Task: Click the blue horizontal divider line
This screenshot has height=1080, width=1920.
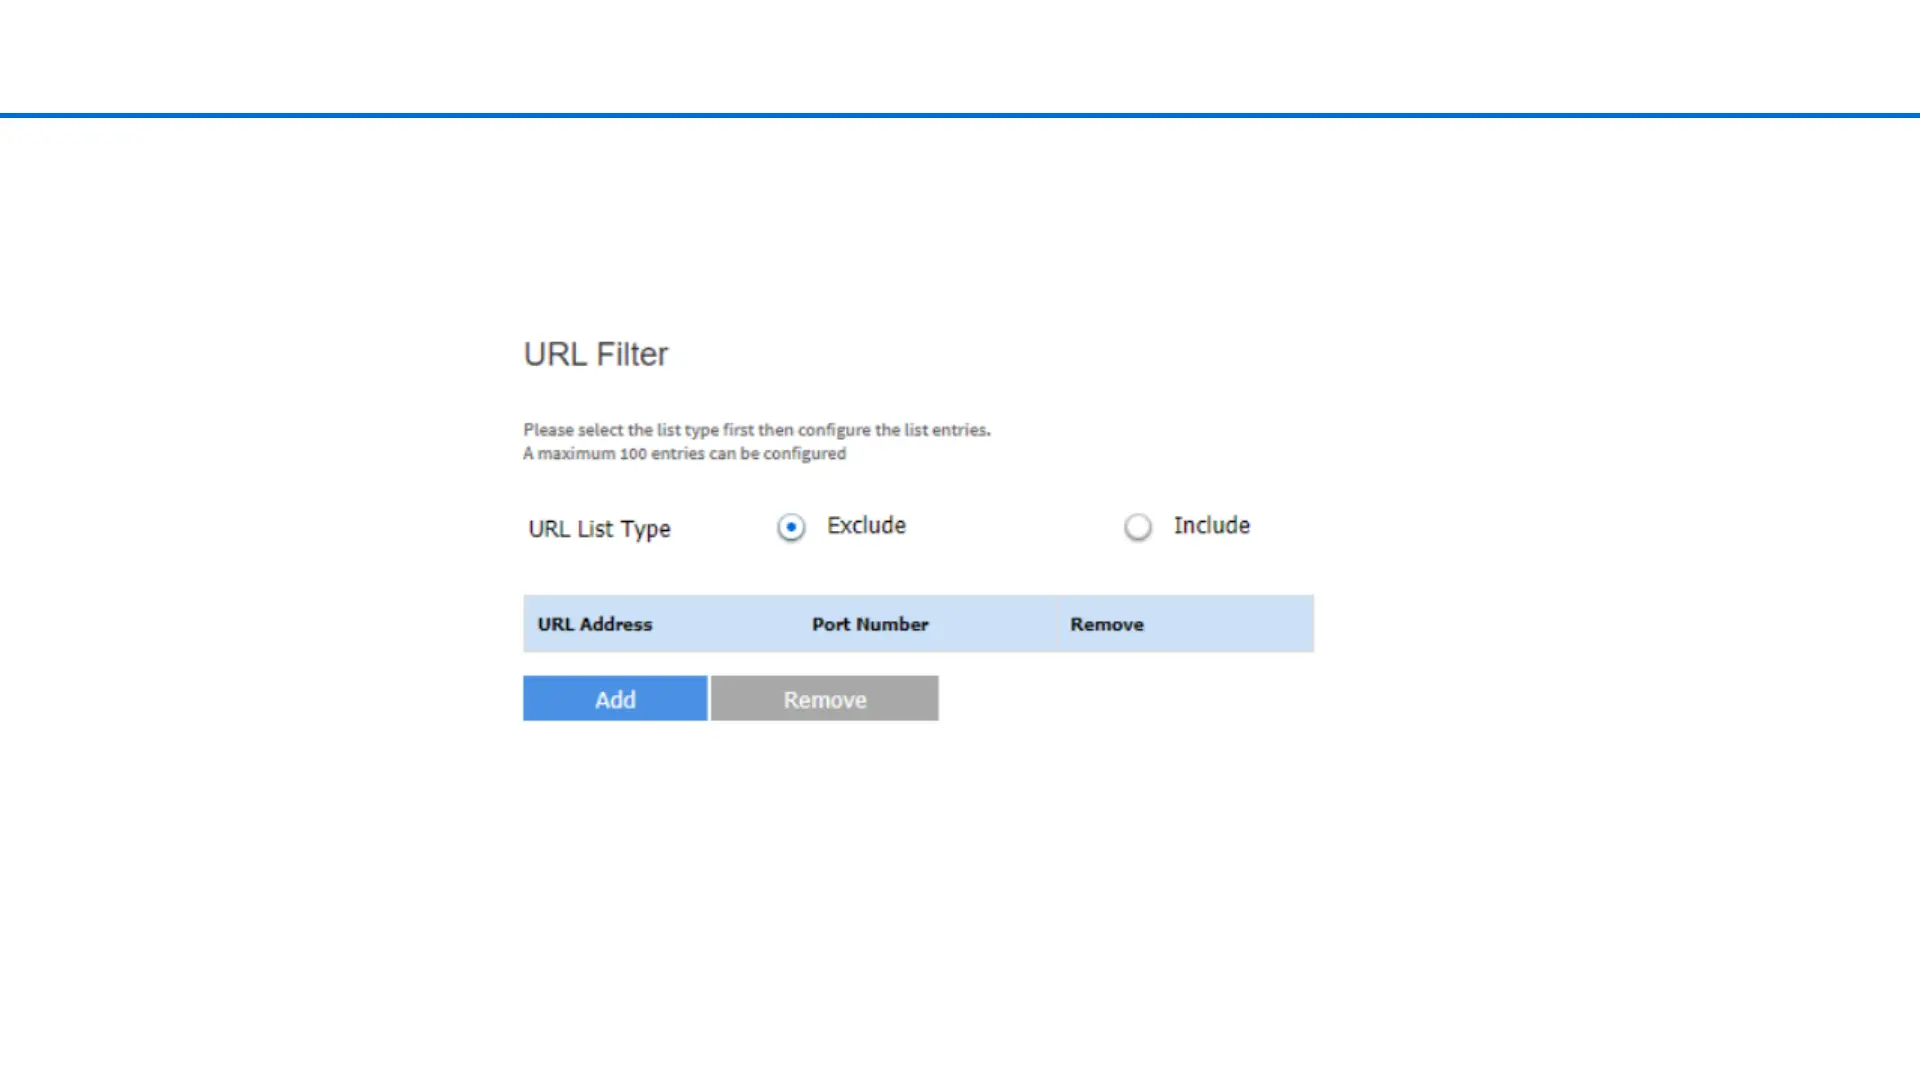Action: (x=960, y=115)
